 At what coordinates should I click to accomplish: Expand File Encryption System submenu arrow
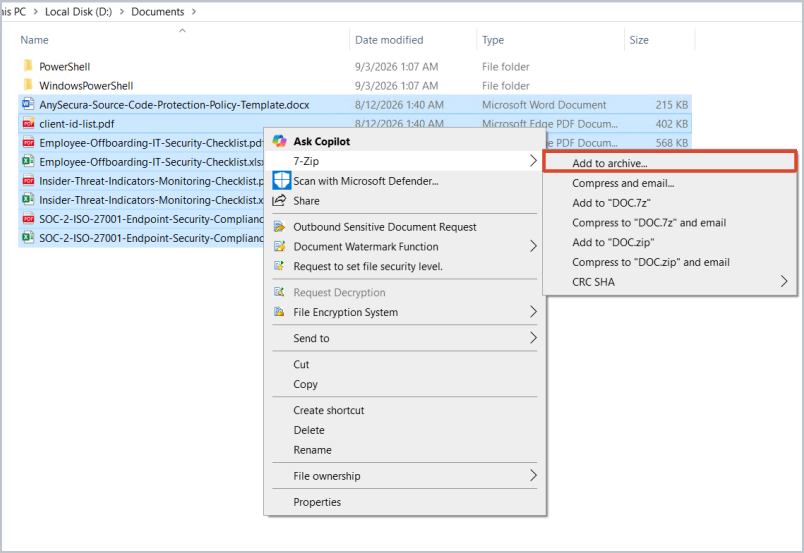click(533, 312)
